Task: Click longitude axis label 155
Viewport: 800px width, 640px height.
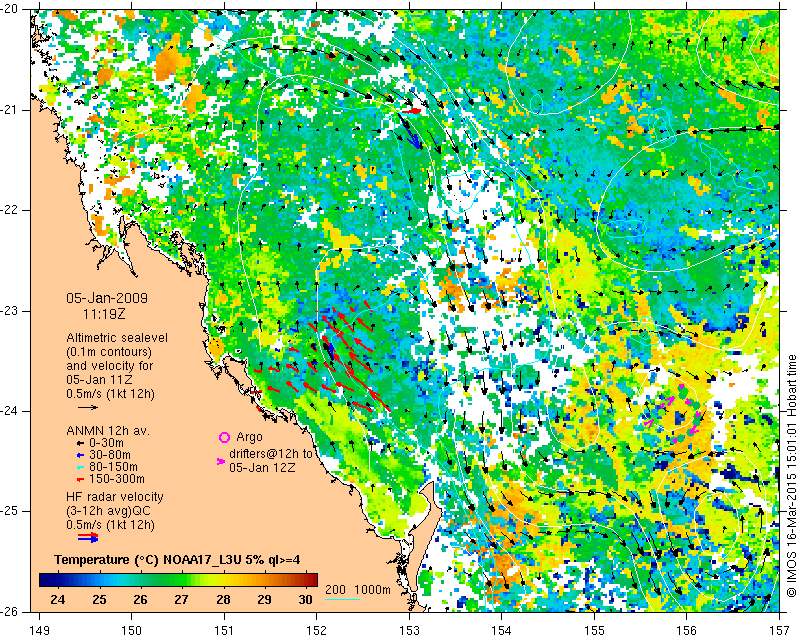Action: coord(594,630)
